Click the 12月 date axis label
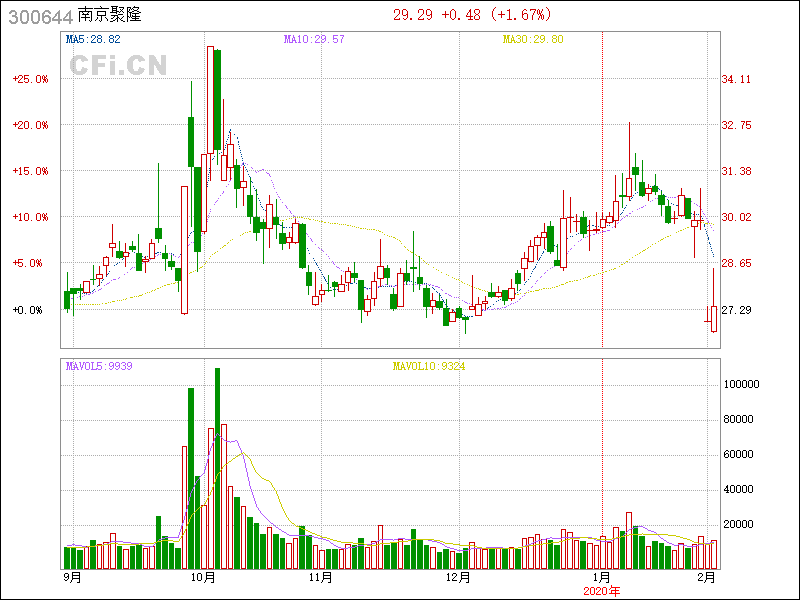 pos(457,578)
